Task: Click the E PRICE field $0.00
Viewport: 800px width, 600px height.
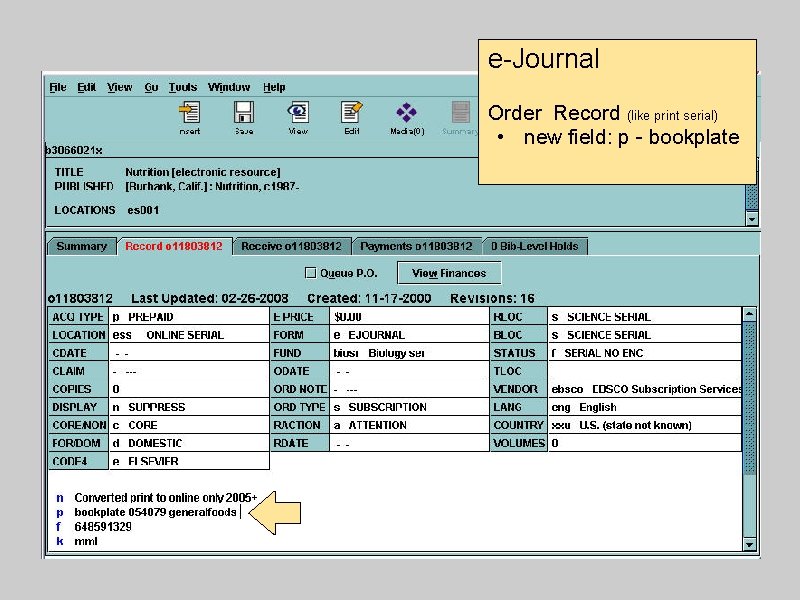Action: (x=409, y=317)
